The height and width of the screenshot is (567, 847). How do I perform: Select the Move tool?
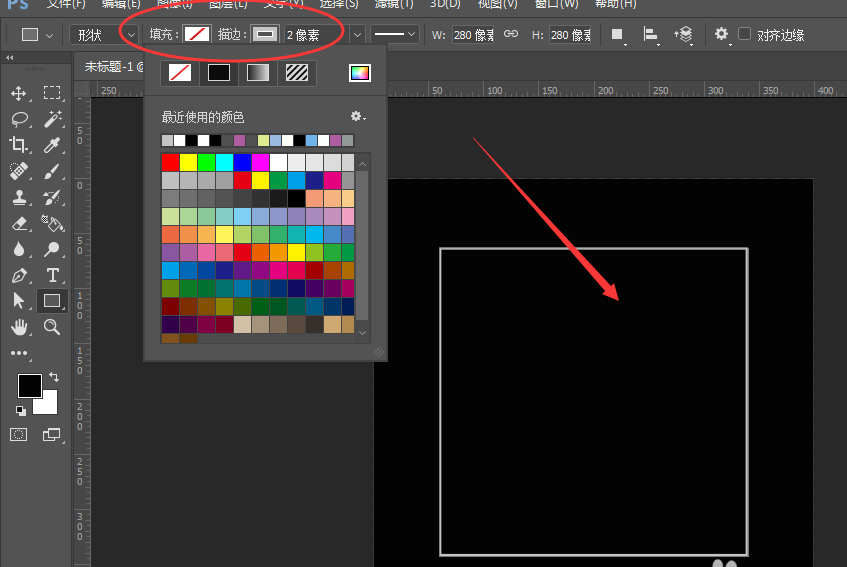coord(18,93)
